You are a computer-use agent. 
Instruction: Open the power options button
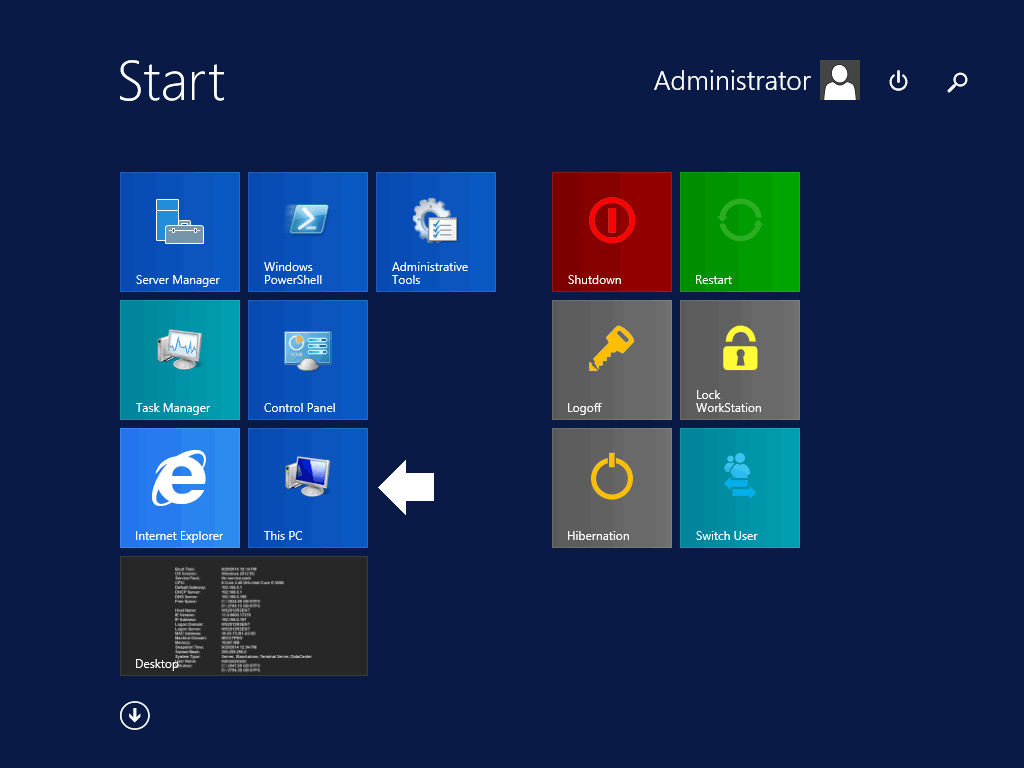pos(898,81)
